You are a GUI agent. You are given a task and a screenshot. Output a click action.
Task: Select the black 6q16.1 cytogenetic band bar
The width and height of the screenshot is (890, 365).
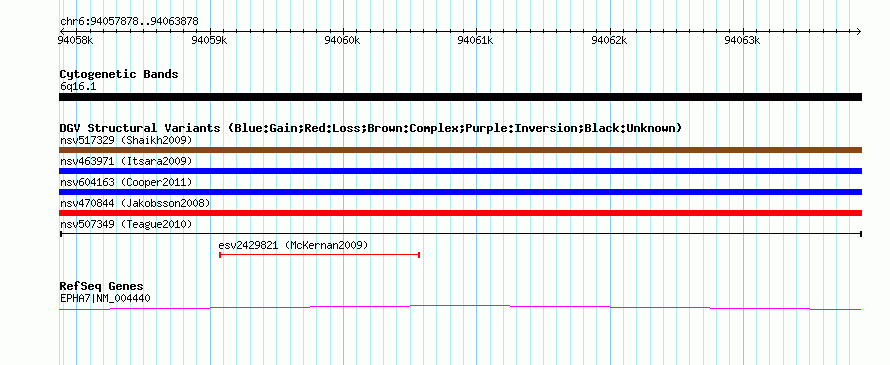click(x=460, y=97)
